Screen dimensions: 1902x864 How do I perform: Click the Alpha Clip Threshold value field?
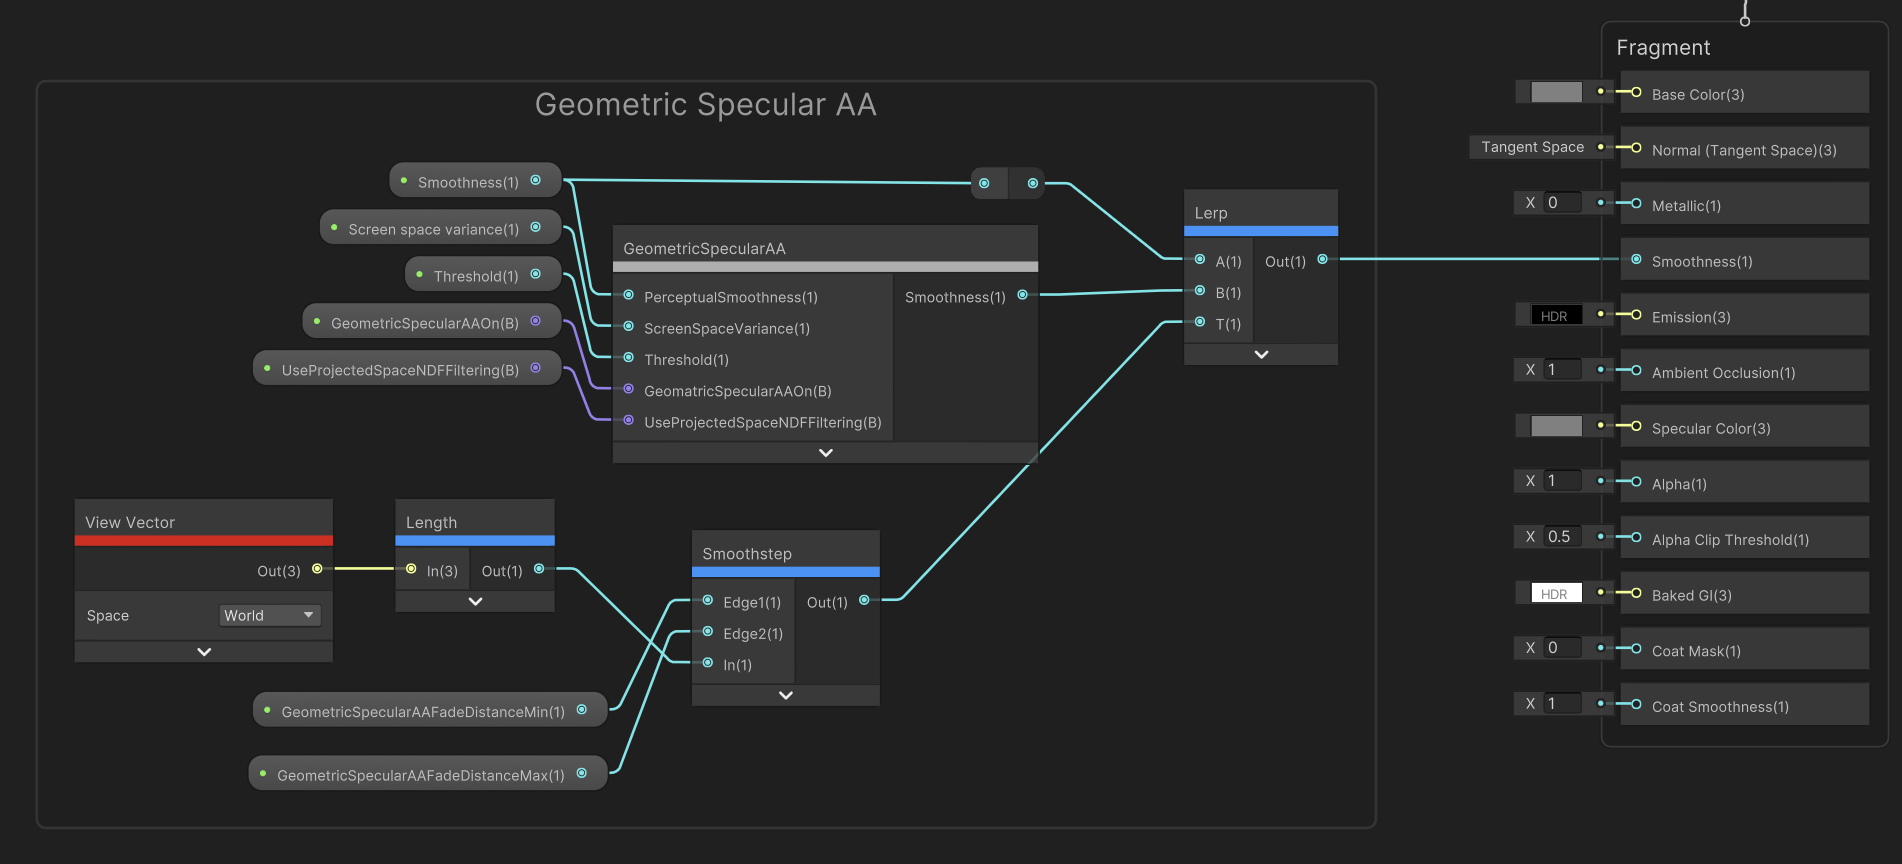(x=1563, y=537)
